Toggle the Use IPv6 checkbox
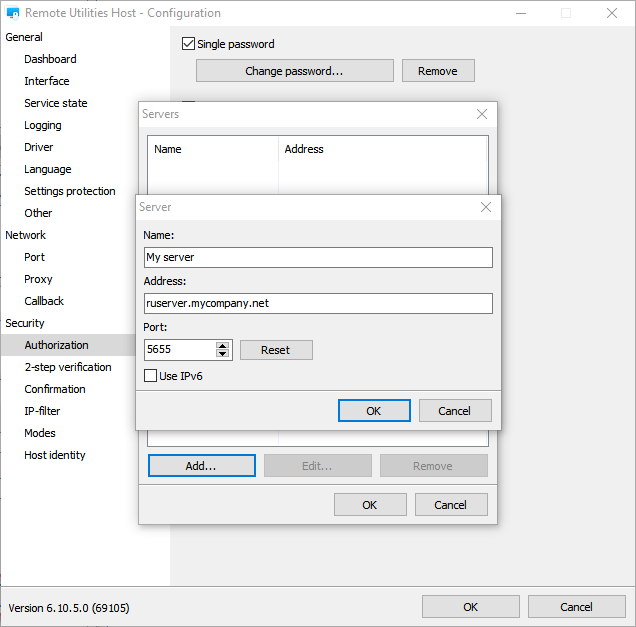Viewport: 636px width, 627px height. tap(150, 376)
